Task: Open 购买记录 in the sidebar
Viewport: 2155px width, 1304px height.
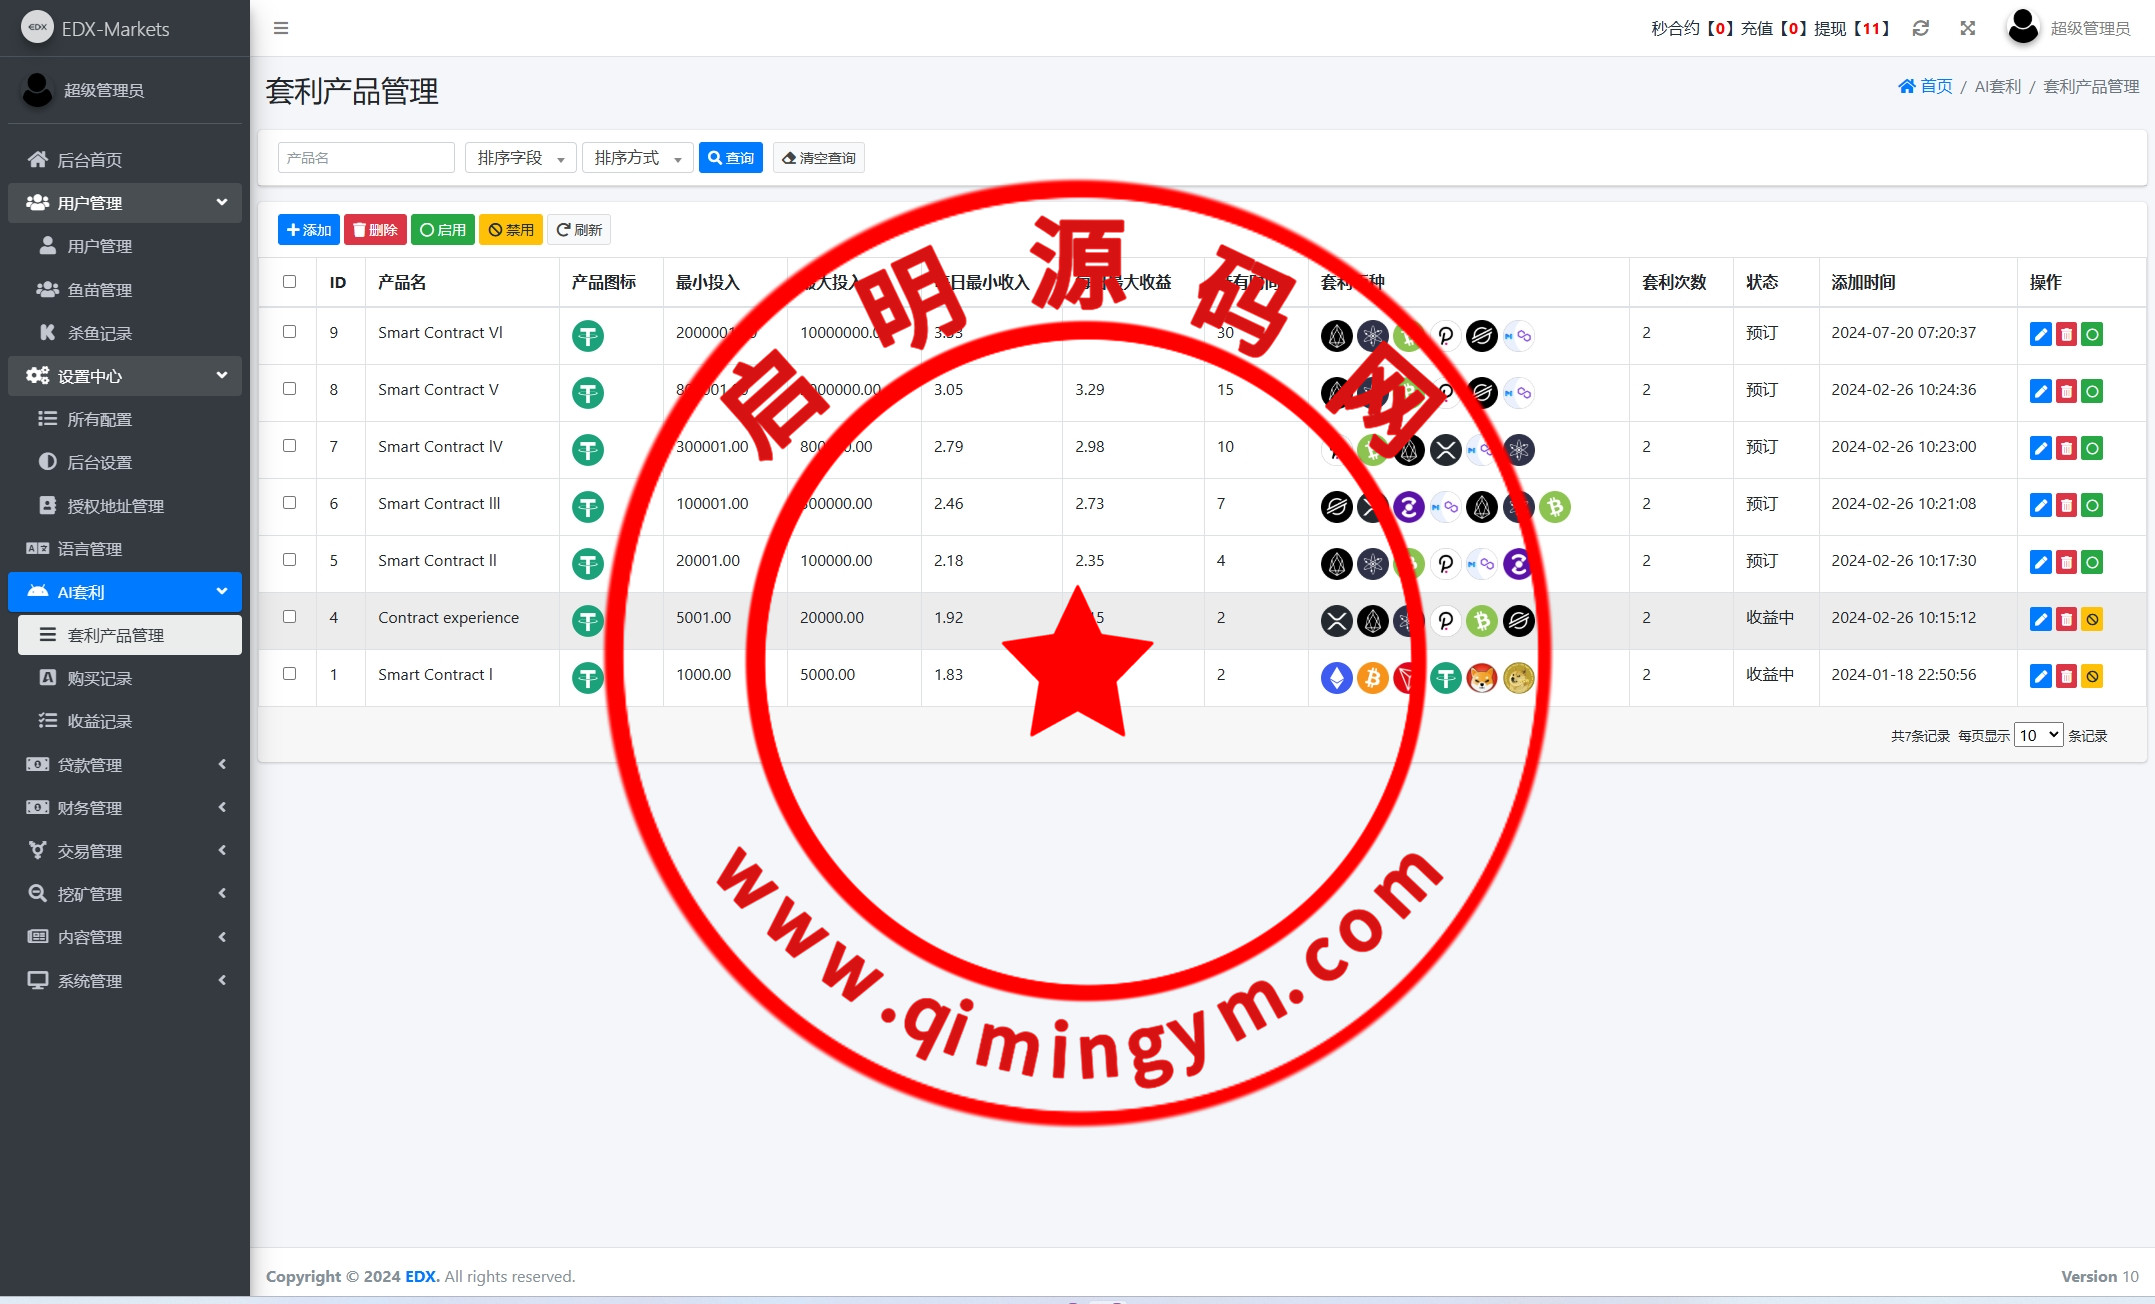Action: coord(99,678)
